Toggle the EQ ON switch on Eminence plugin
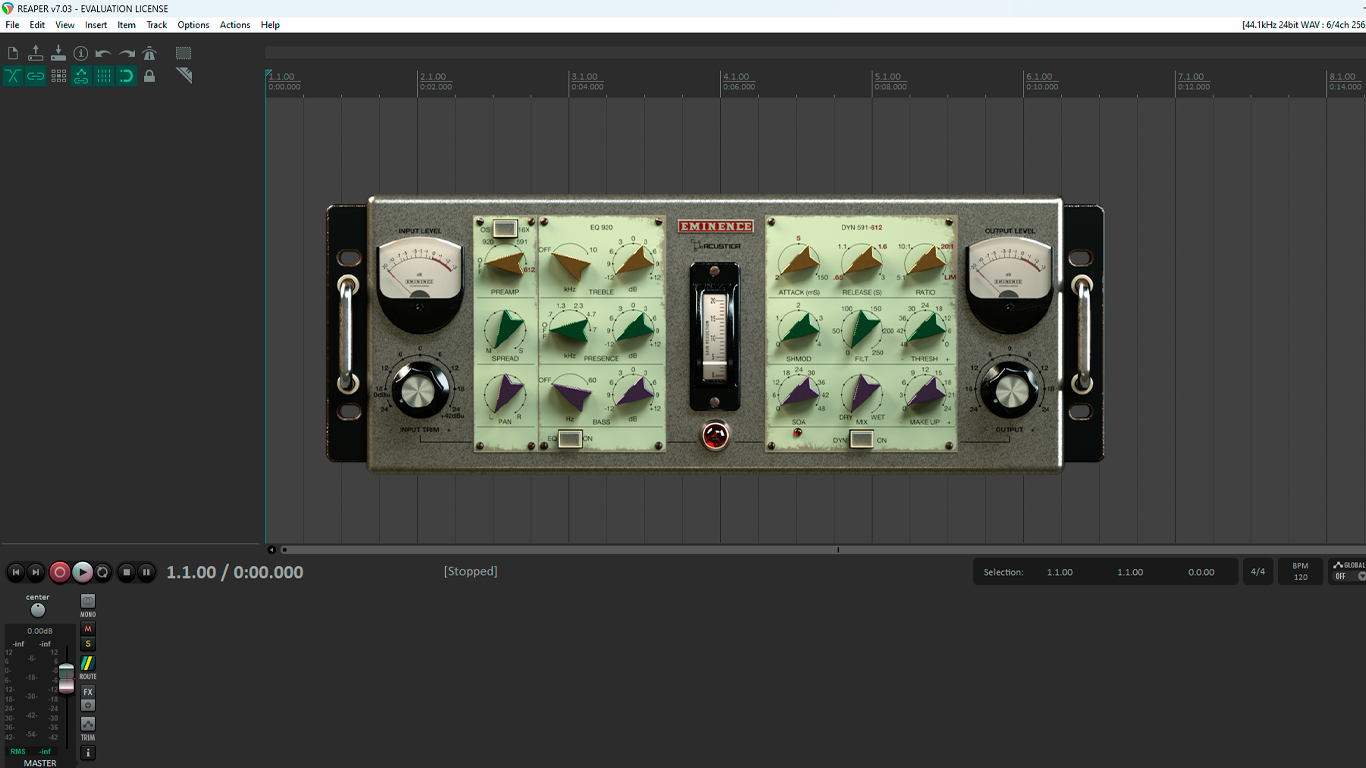1366x768 pixels. pos(570,438)
